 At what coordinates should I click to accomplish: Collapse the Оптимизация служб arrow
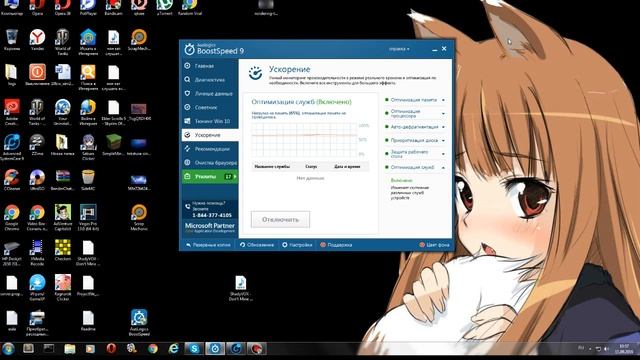(443, 167)
